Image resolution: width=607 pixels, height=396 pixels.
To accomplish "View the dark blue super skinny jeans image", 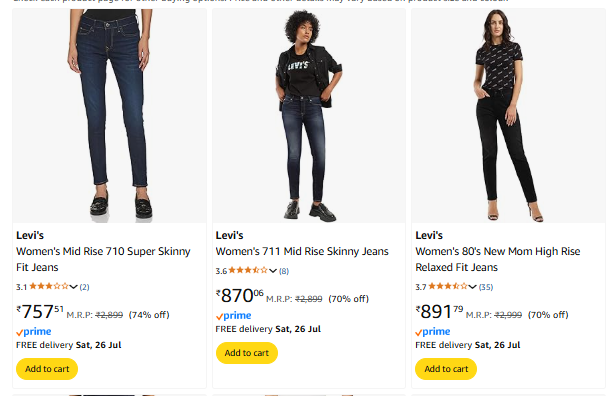I will pyautogui.click(x=110, y=115).
